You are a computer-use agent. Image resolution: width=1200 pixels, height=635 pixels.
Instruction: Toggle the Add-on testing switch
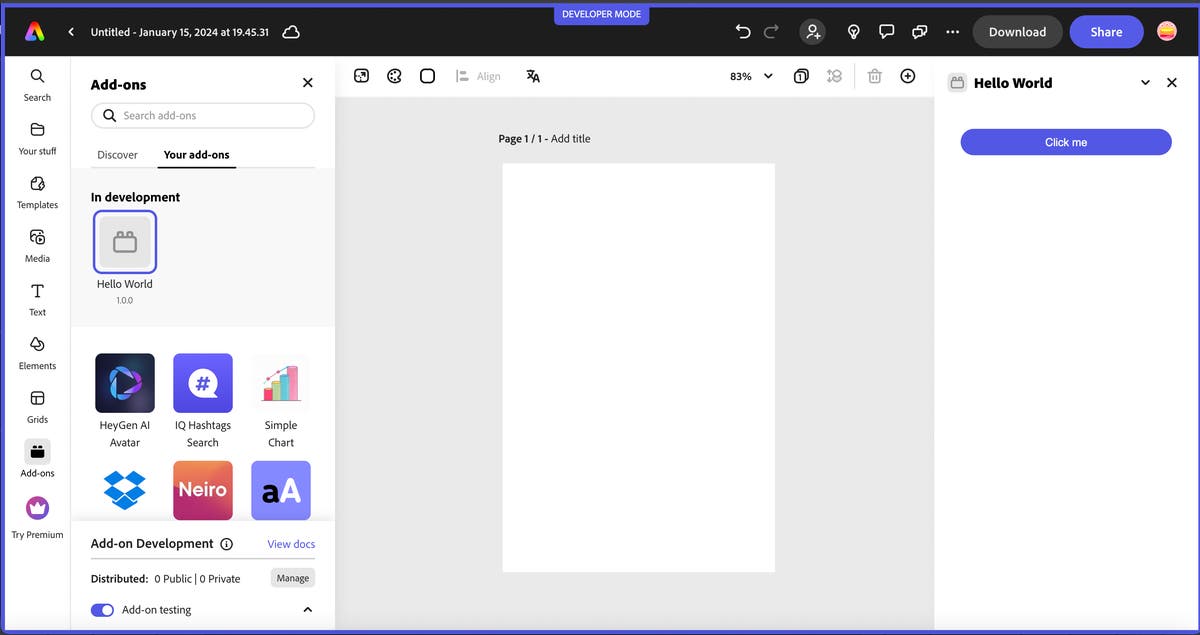click(102, 610)
